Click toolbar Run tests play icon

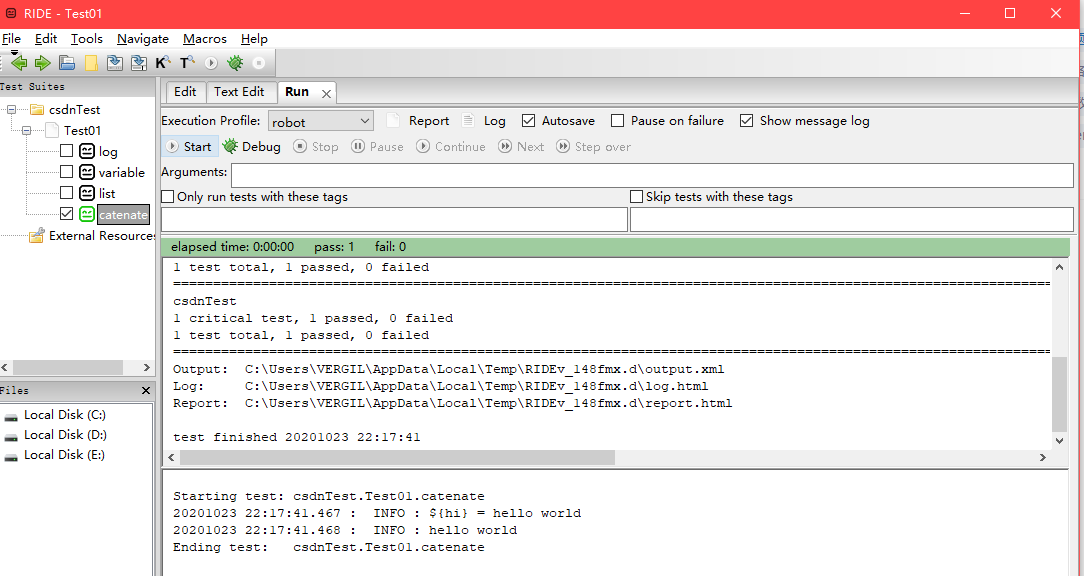(211, 64)
